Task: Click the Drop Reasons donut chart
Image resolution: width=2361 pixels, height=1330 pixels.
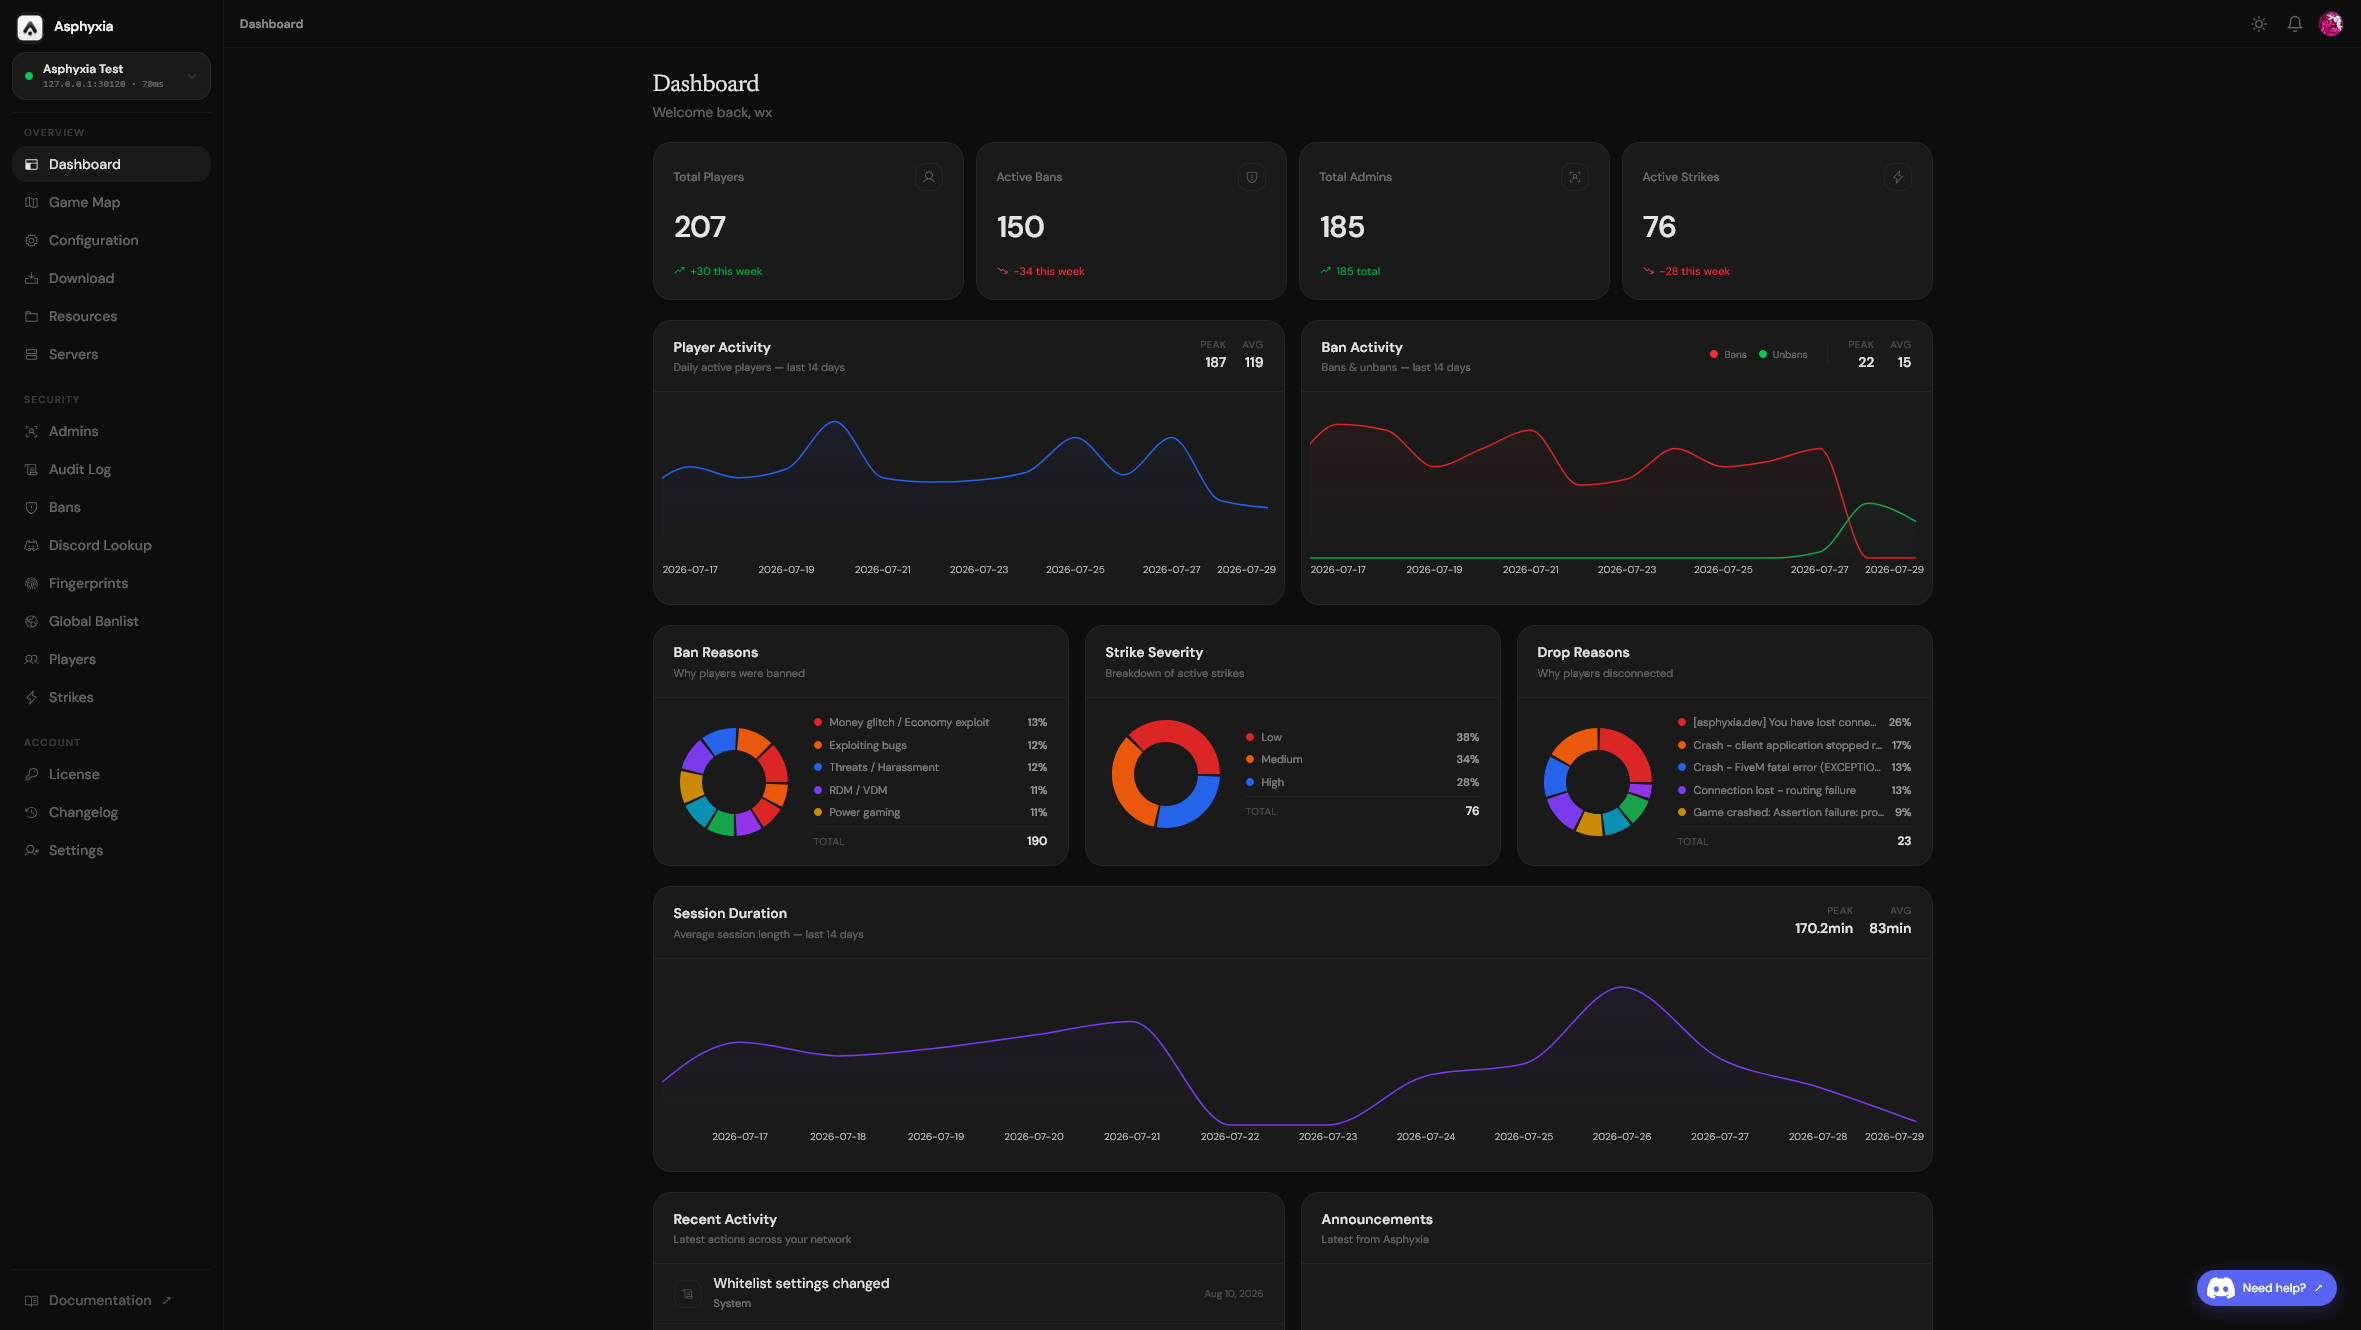Action: (1598, 781)
